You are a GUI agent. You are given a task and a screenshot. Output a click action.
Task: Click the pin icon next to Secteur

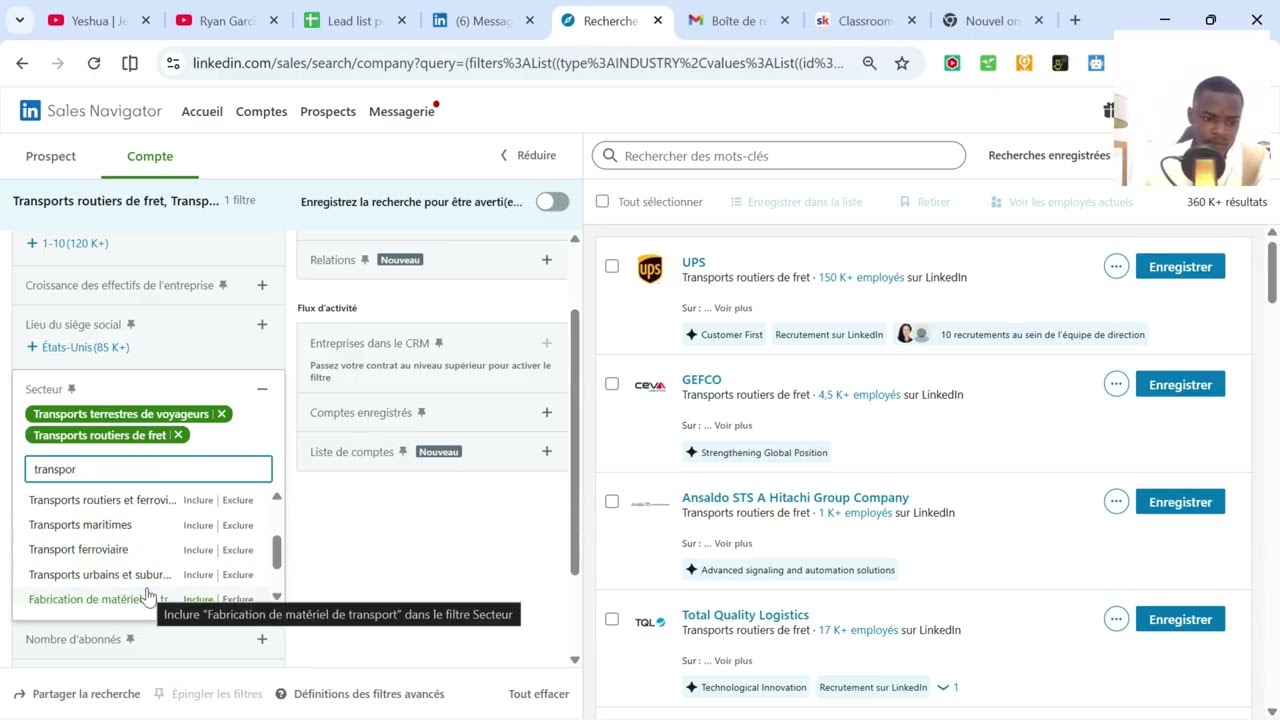pyautogui.click(x=71, y=389)
